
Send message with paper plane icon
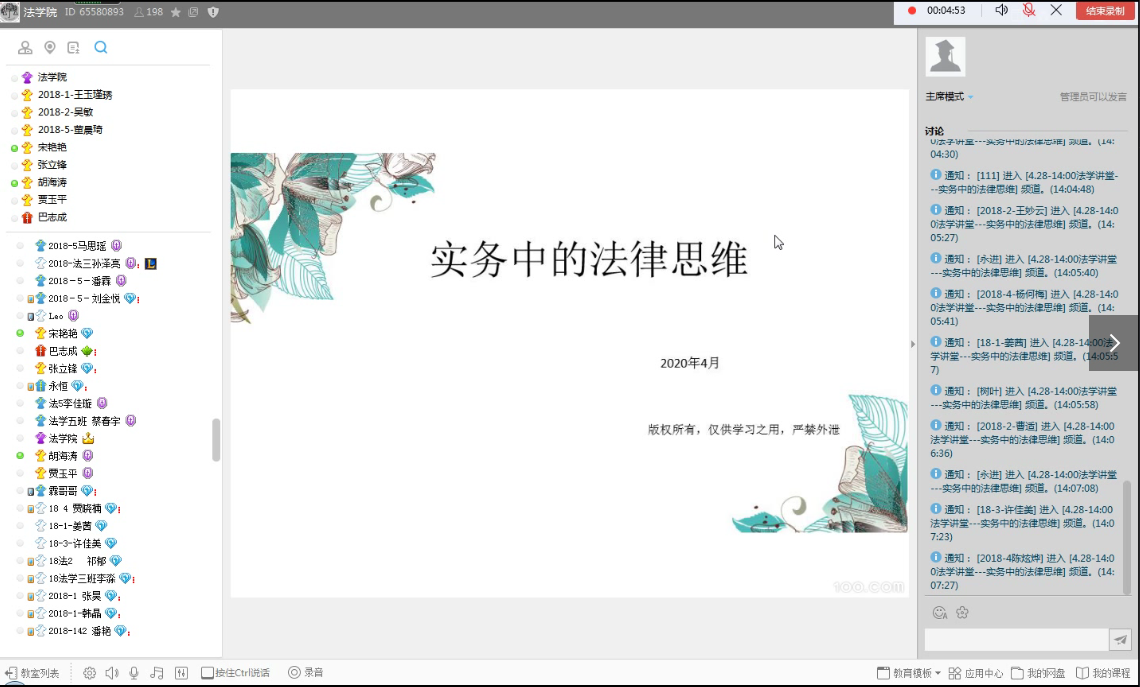1121,641
